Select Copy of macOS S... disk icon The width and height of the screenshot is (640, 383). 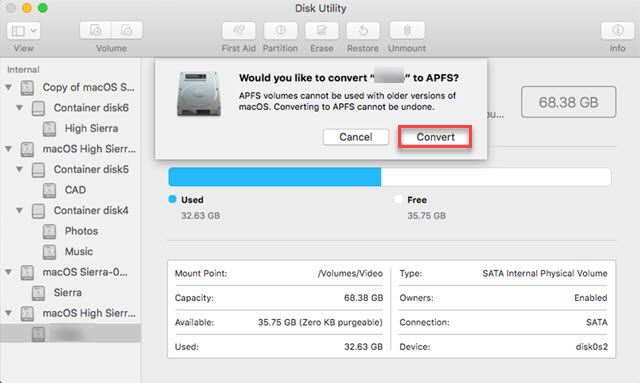click(x=27, y=87)
